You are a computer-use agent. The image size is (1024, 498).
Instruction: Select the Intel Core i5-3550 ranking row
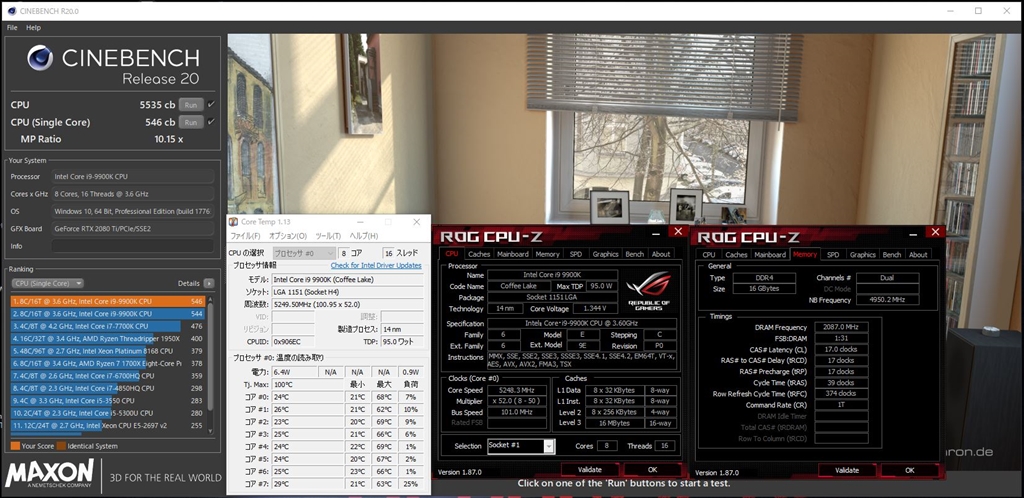(108, 401)
